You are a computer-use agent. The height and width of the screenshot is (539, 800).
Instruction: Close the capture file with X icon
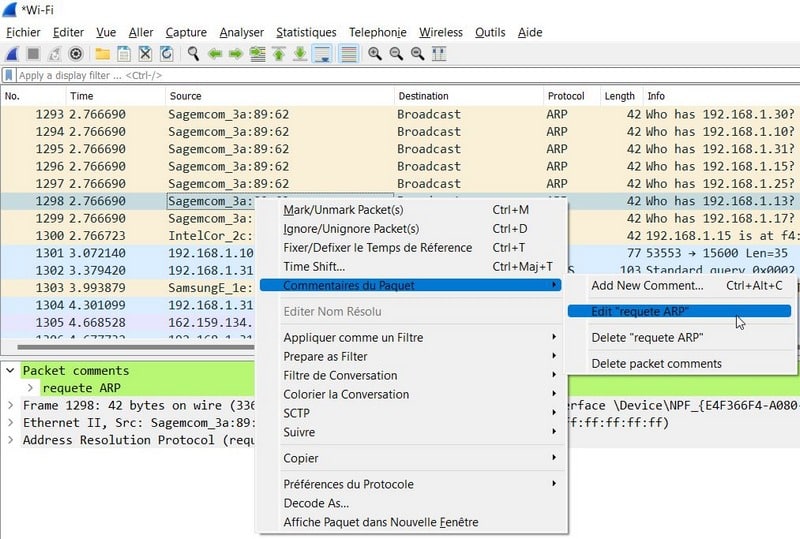coord(145,54)
